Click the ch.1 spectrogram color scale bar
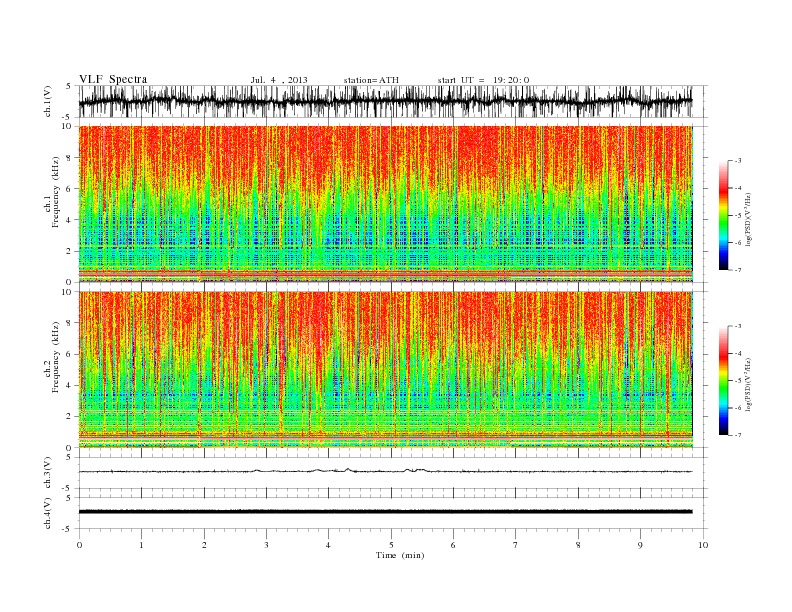This screenshot has width=792, height=612. 723,215
